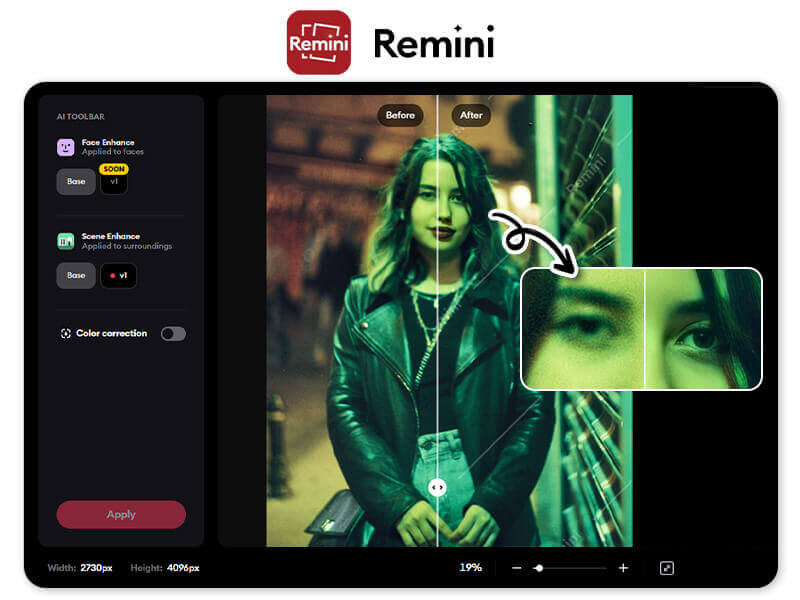Click the zoom out minus icon
This screenshot has width=800, height=600.
tap(518, 567)
